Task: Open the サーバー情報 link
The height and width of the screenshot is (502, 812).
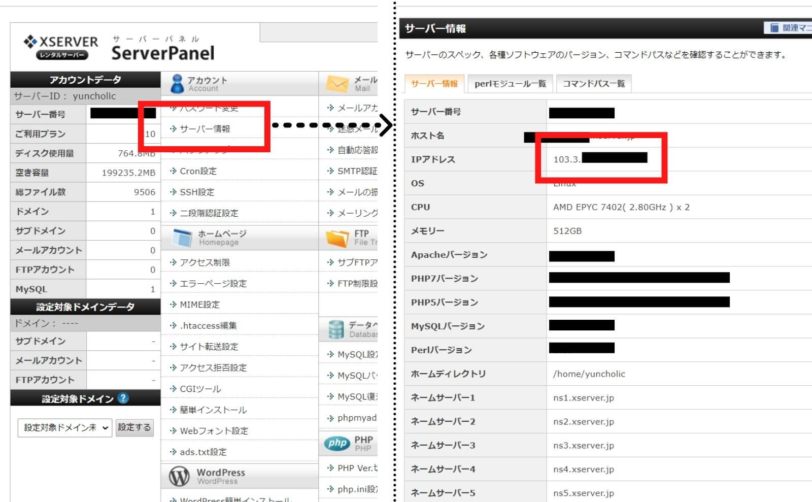Action: pos(205,128)
